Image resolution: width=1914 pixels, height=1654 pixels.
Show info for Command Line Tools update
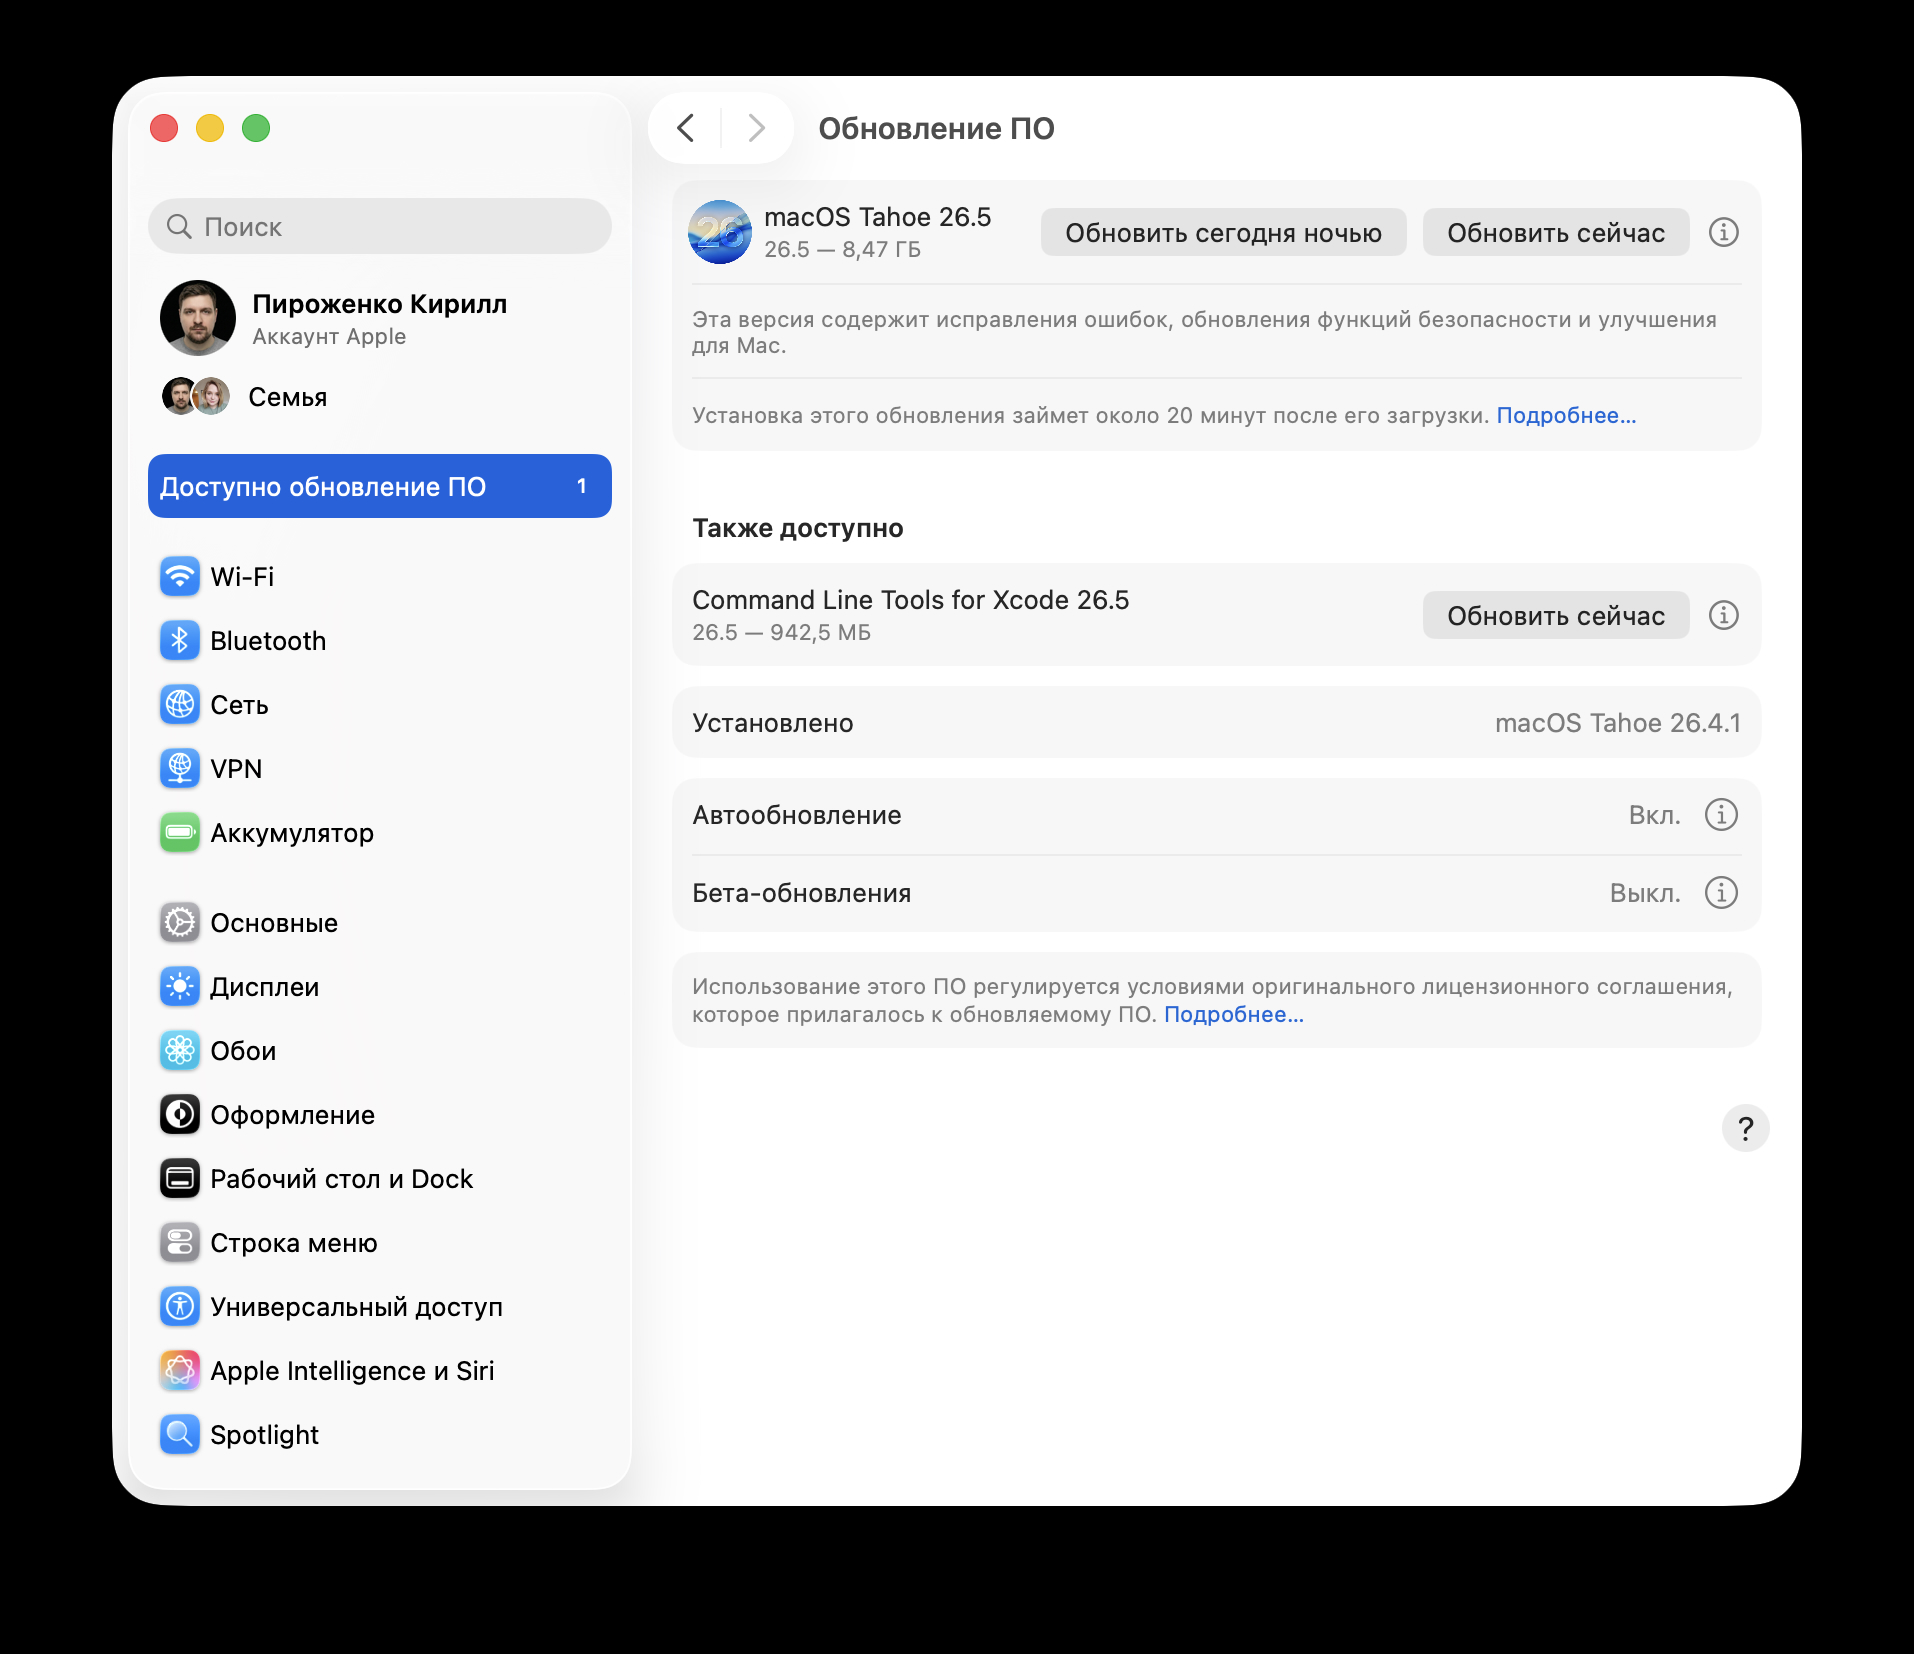click(x=1723, y=615)
